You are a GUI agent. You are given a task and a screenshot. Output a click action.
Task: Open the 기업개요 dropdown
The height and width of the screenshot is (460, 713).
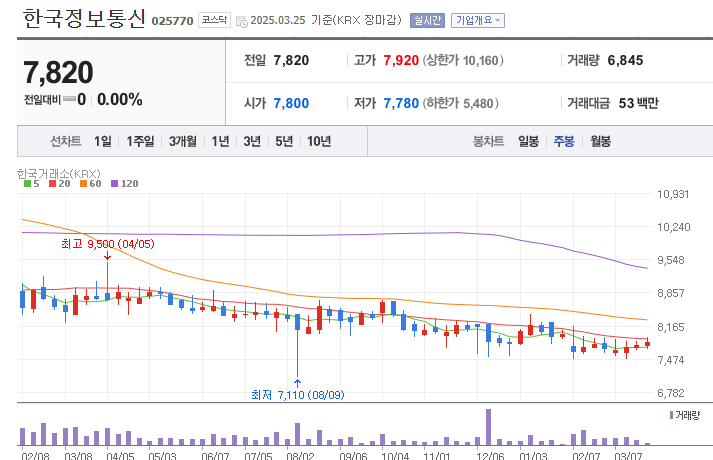click(477, 20)
